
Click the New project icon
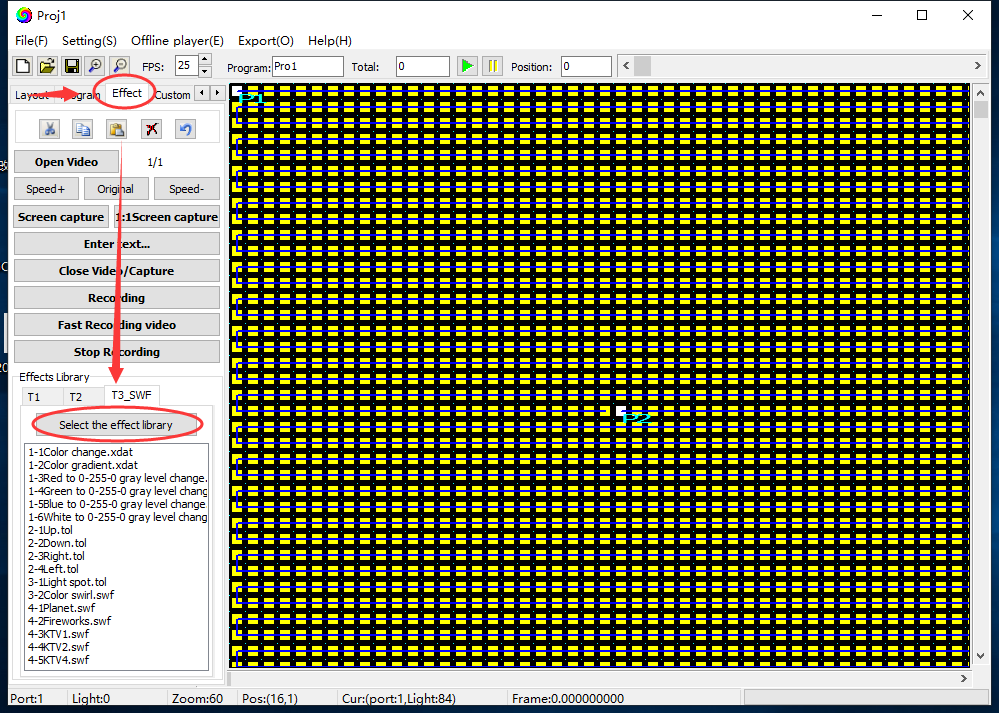click(x=23, y=66)
